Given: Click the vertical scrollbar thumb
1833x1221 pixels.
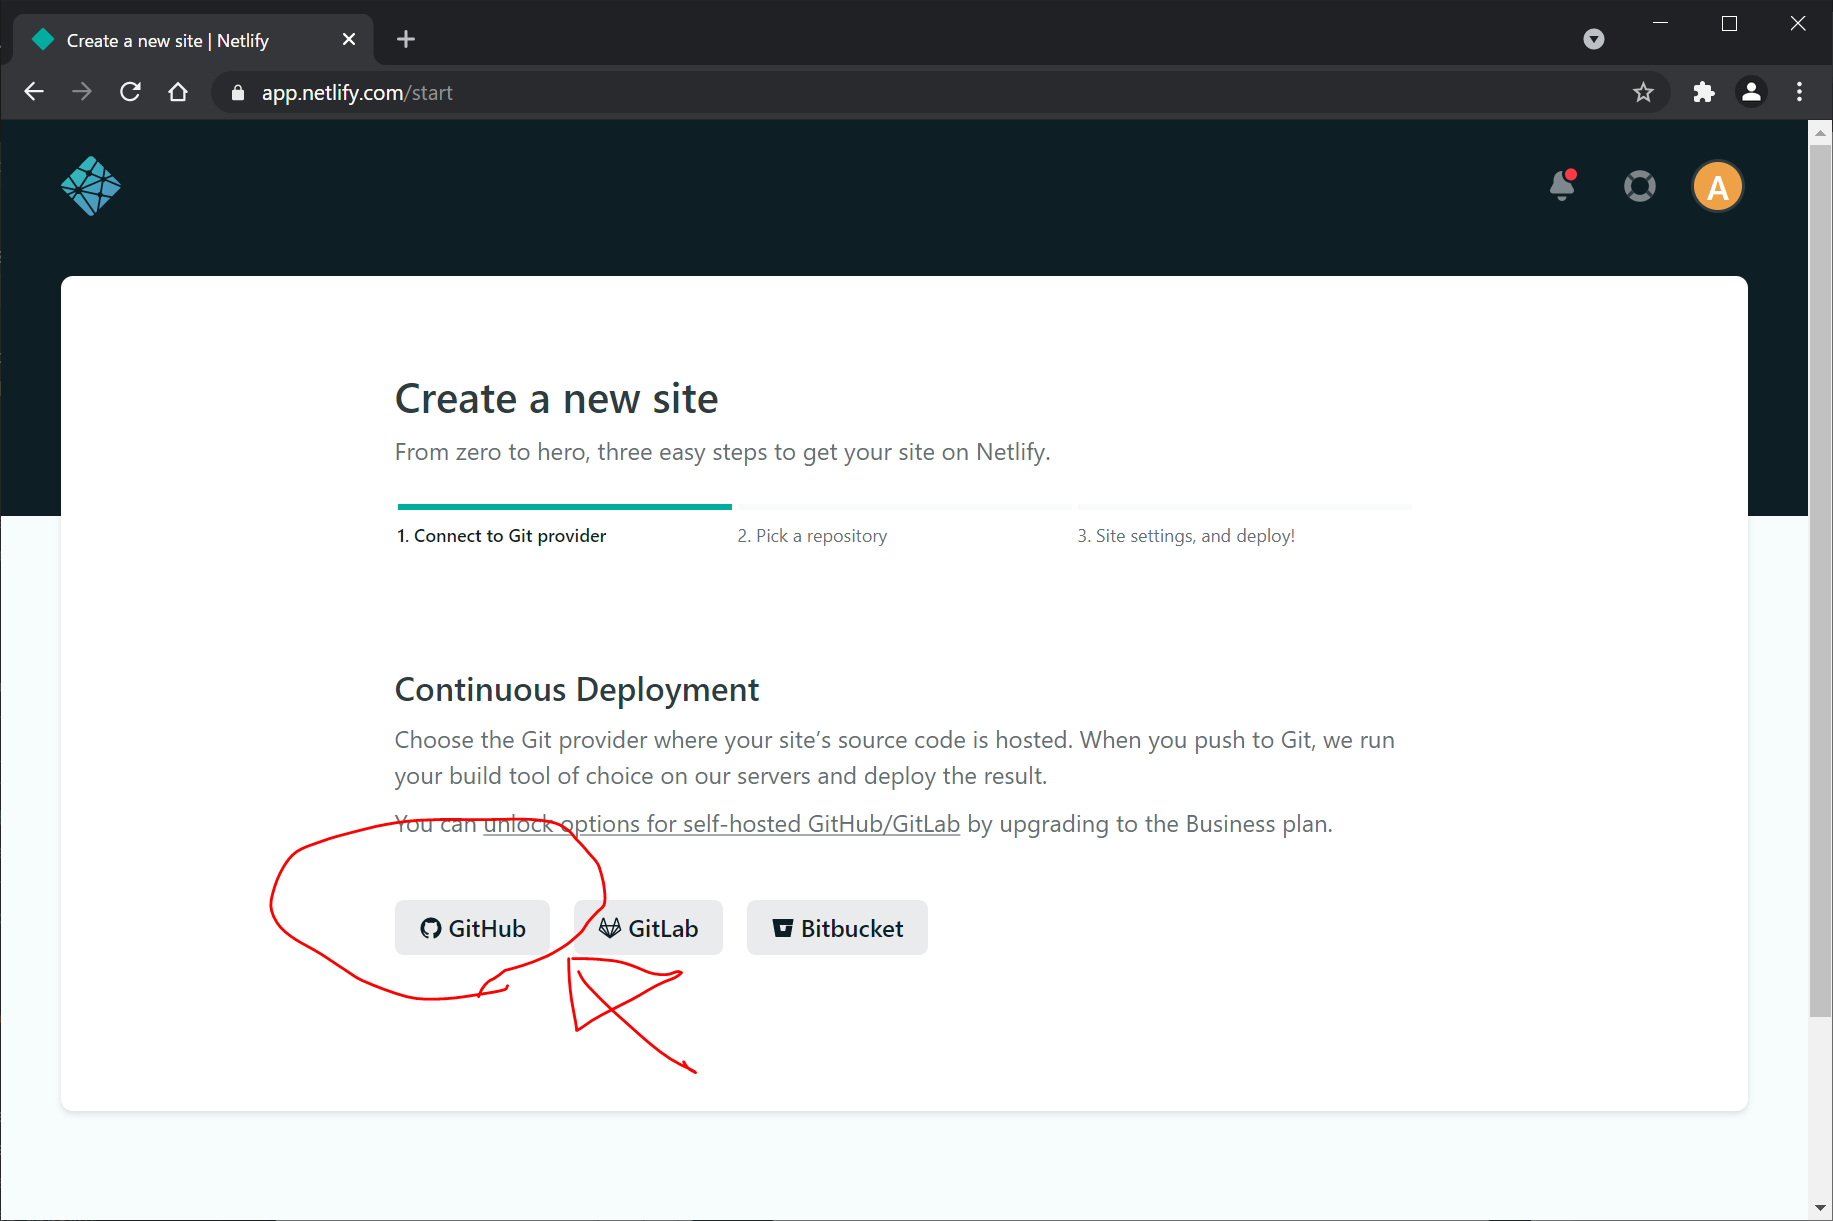Looking at the screenshot, I should click(x=1820, y=580).
